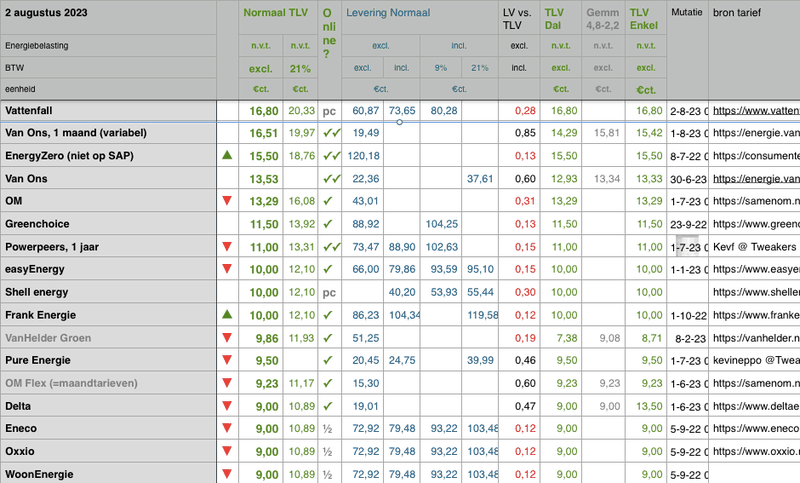Click the double checkmark in the Delta row
The width and height of the screenshot is (800, 483).
(x=331, y=405)
